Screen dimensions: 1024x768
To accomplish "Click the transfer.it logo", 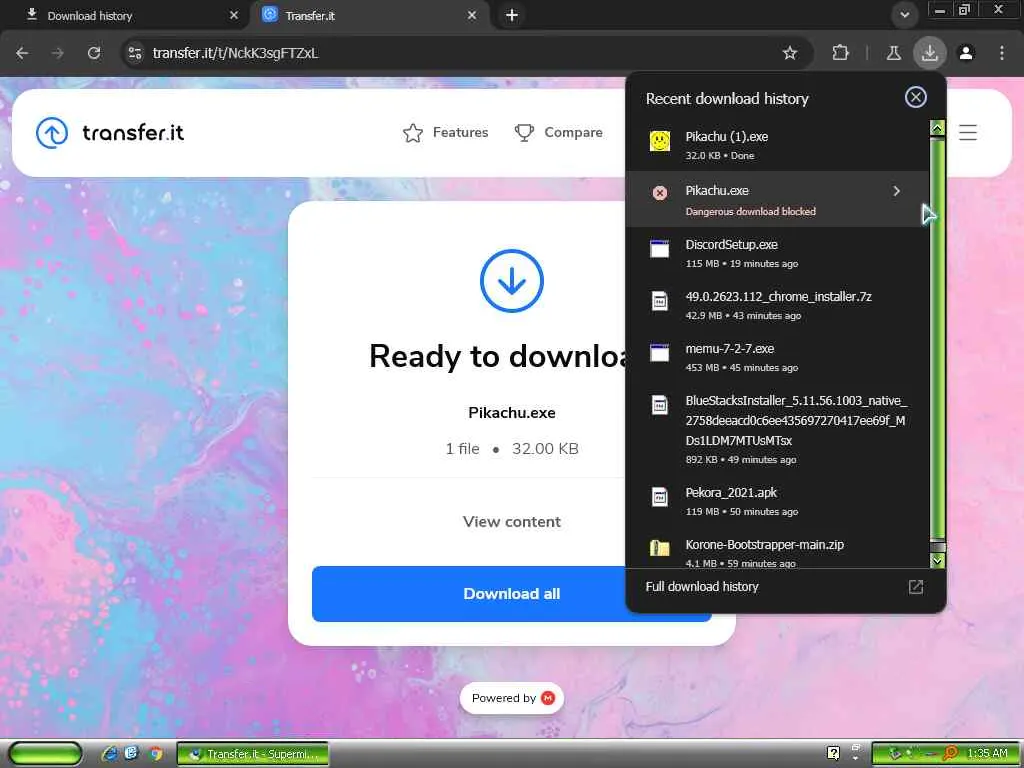I will point(110,133).
